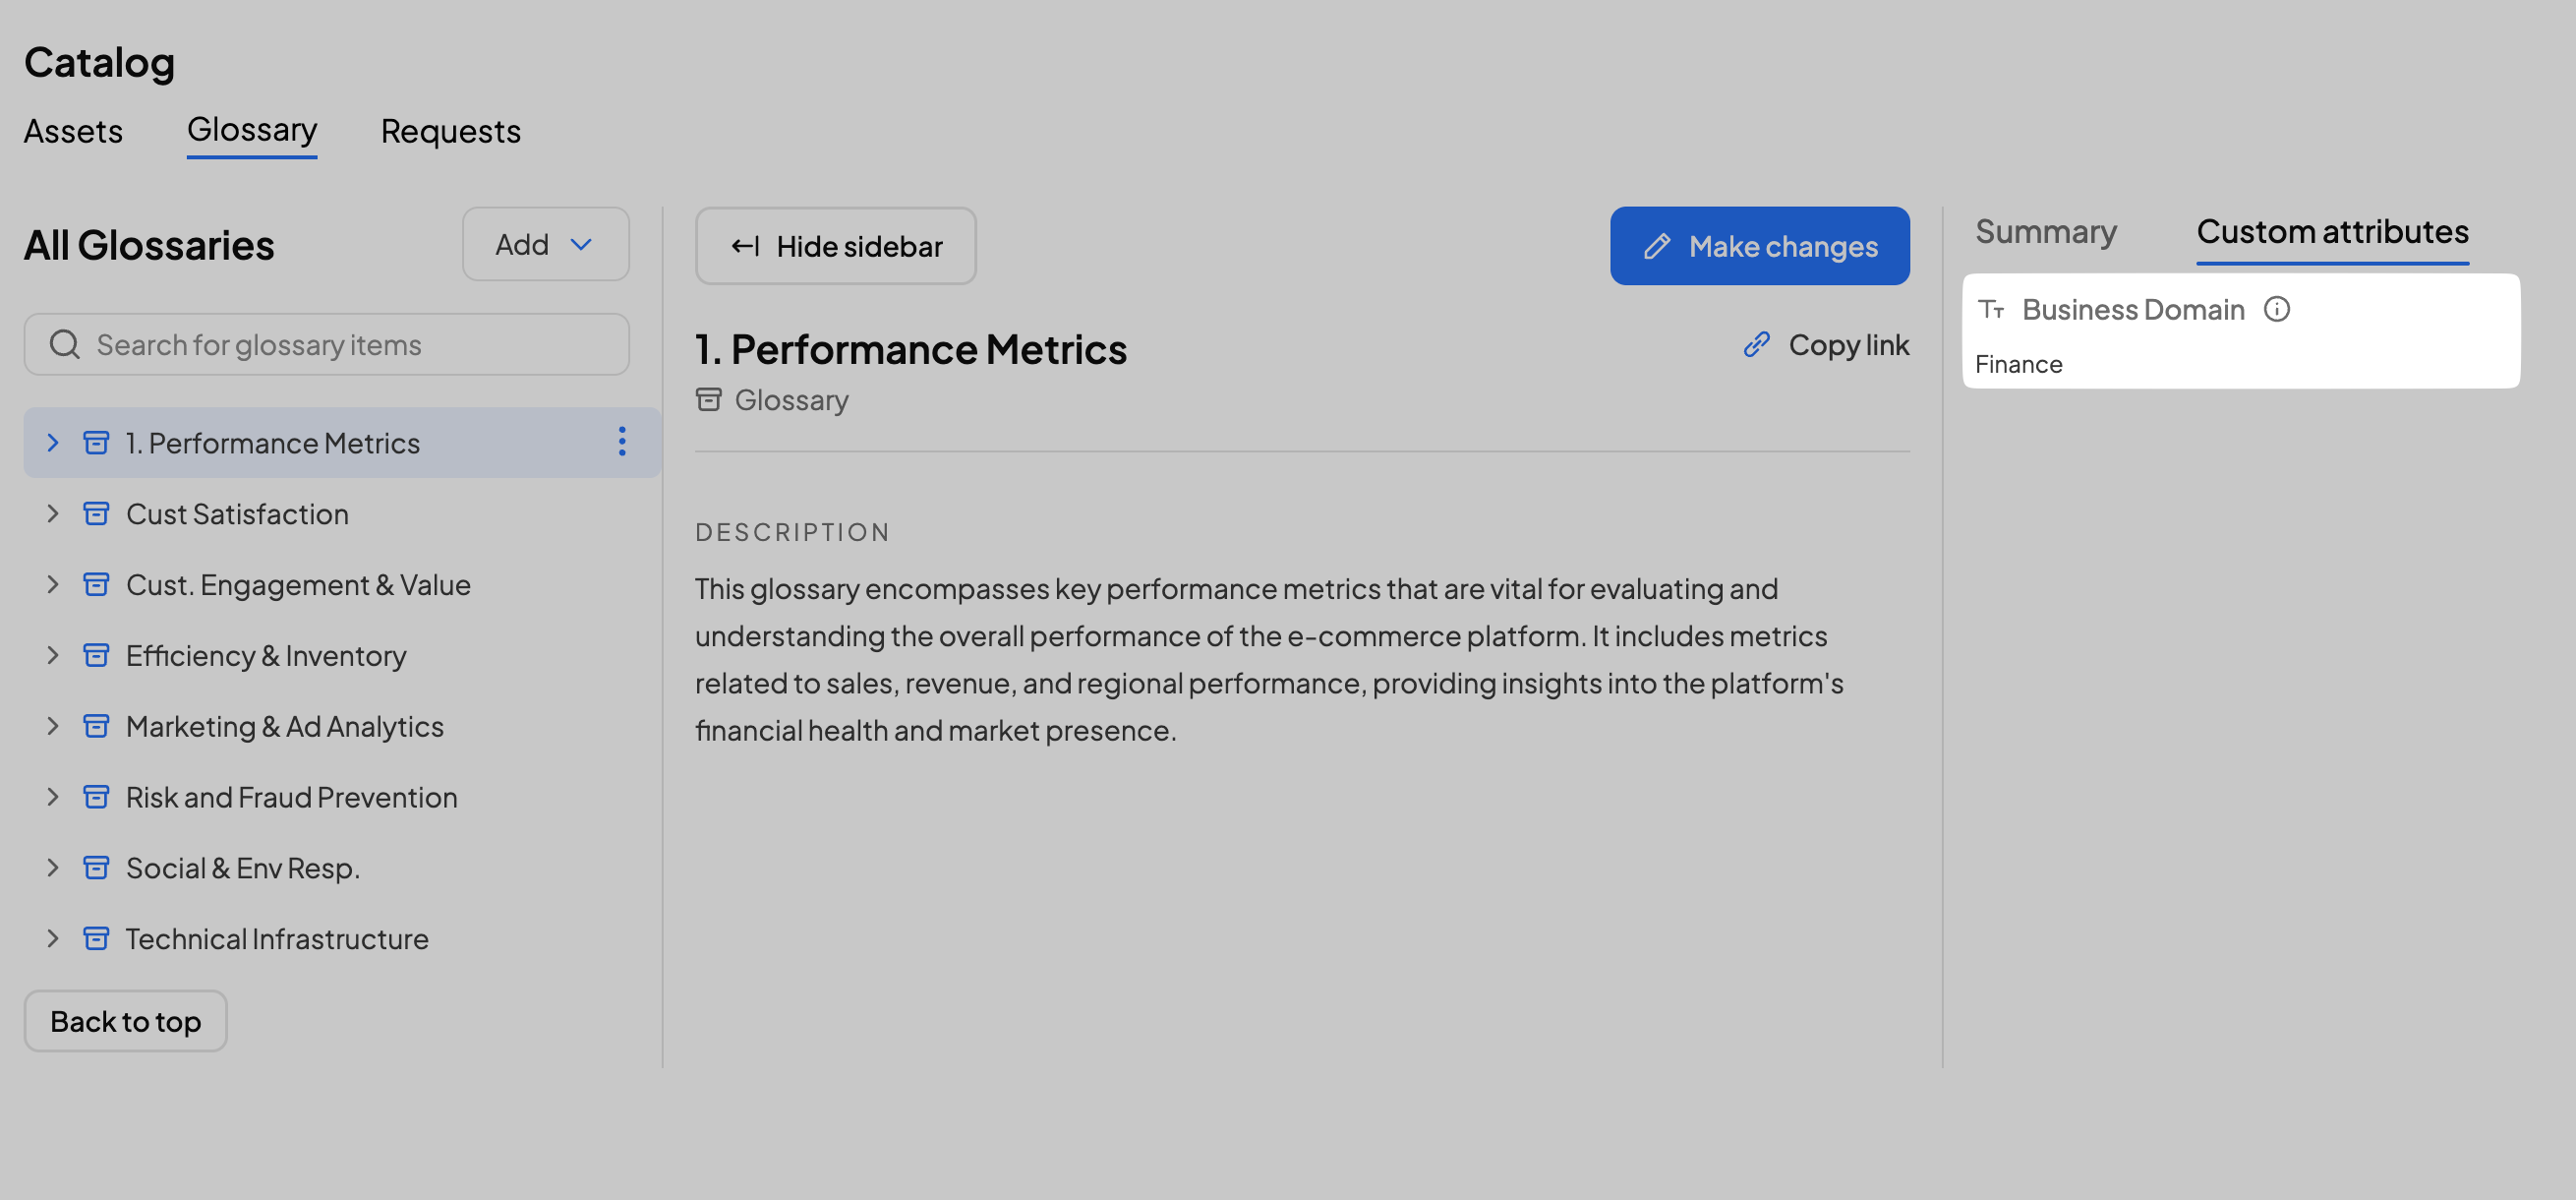Click the link icon next to Copy link

[1756, 345]
